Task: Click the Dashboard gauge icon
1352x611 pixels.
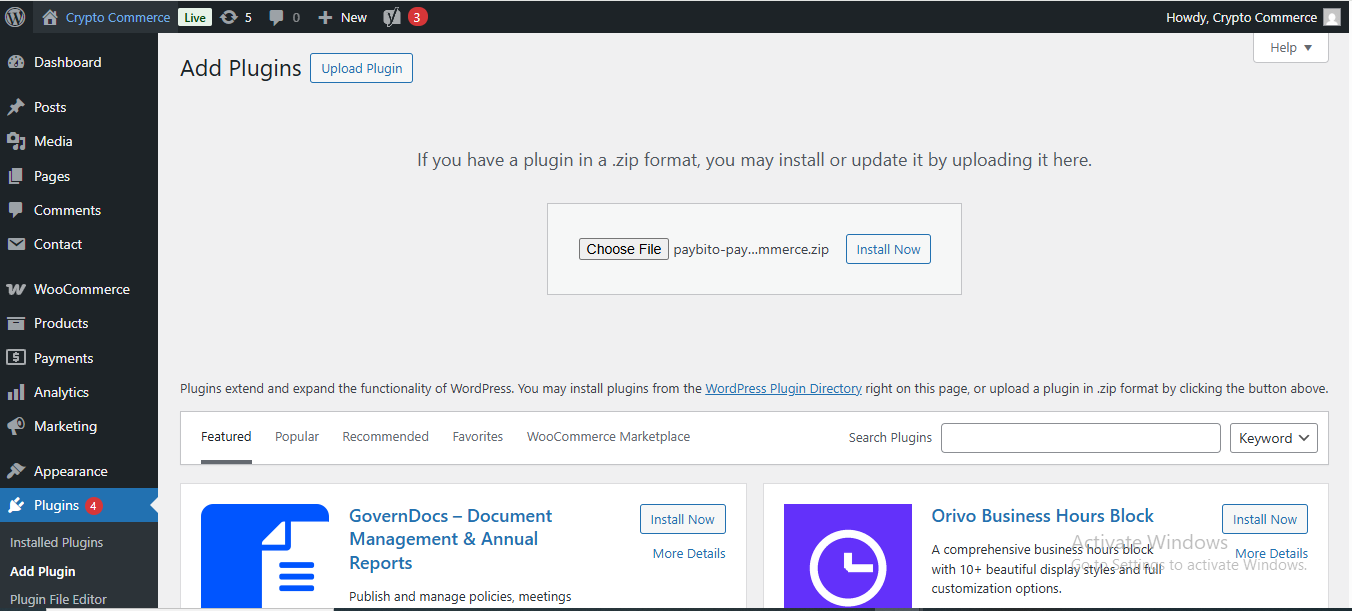Action: (16, 62)
